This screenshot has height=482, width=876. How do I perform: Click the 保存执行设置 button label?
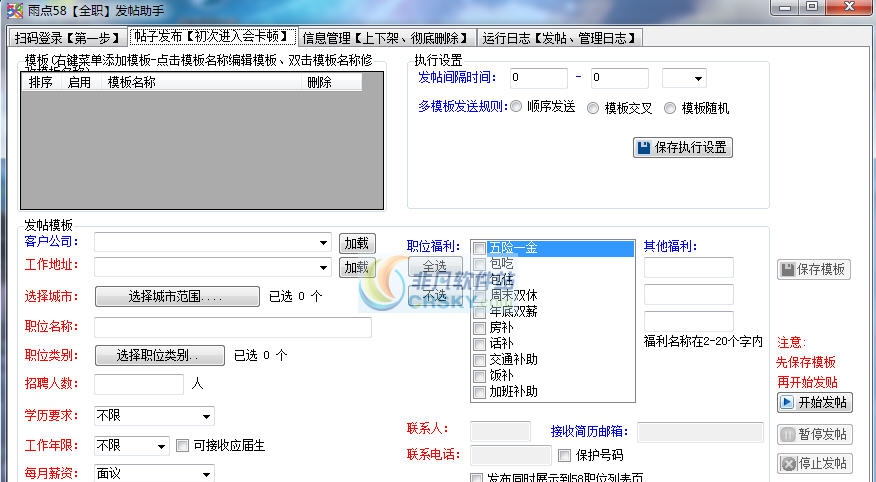(x=691, y=147)
